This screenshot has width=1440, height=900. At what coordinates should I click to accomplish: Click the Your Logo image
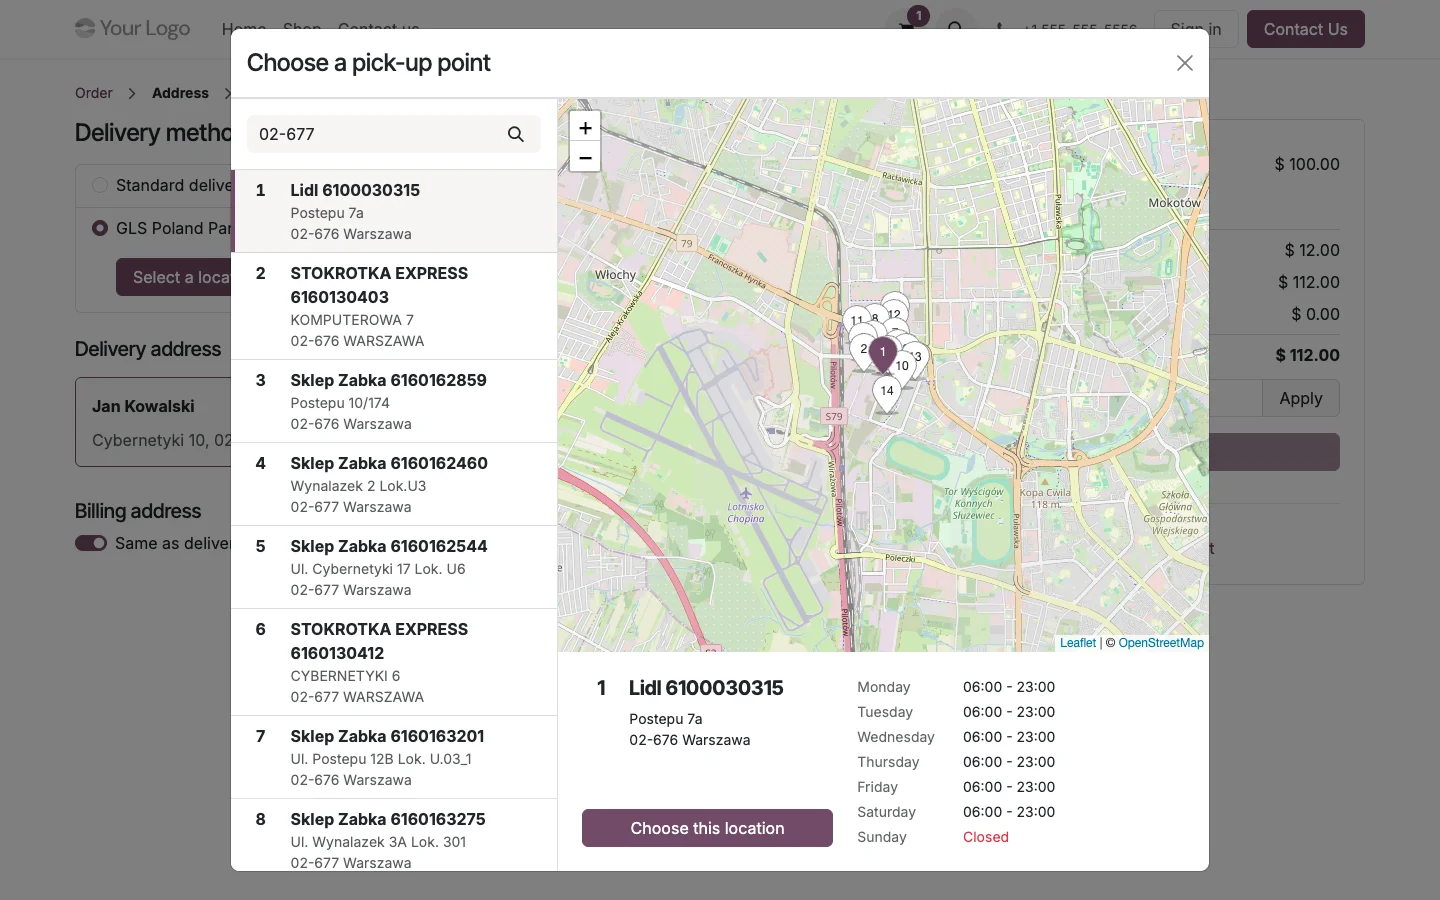point(133,28)
